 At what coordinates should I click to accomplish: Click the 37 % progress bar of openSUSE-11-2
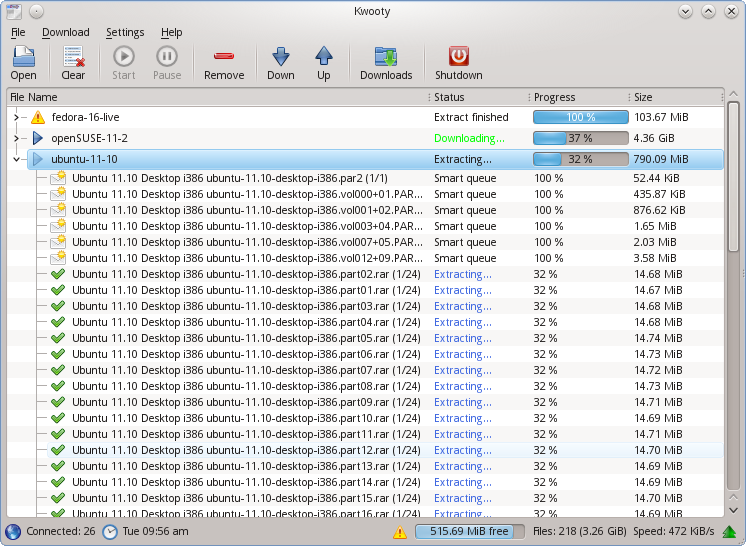[x=580, y=138]
